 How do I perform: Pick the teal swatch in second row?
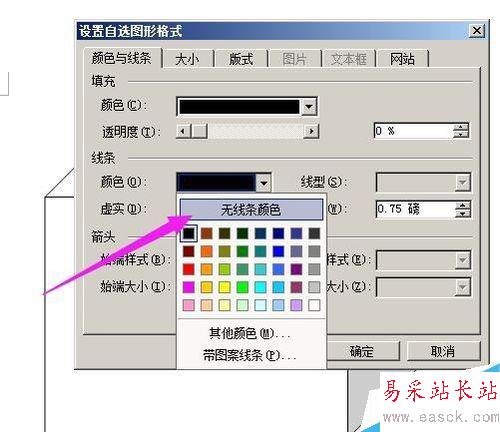pyautogui.click(x=260, y=251)
